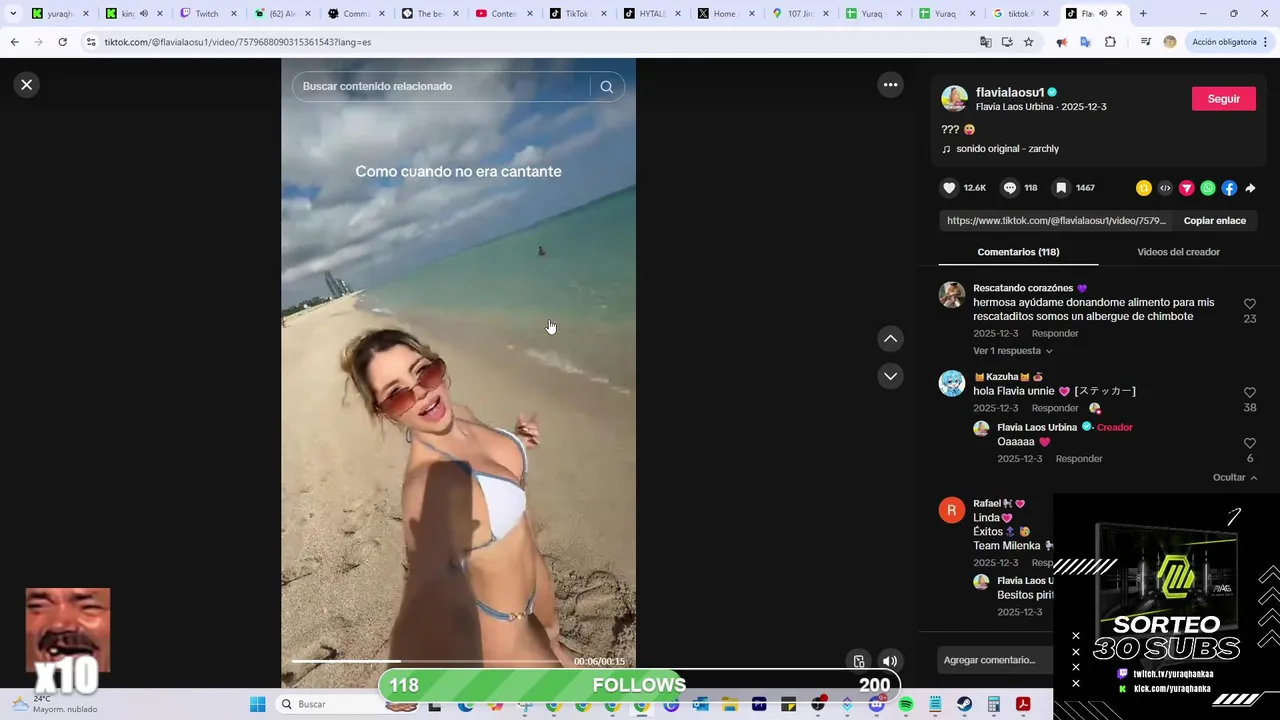Screen dimensions: 1280x720
Task: Share video to Facebook
Action: click(1229, 188)
